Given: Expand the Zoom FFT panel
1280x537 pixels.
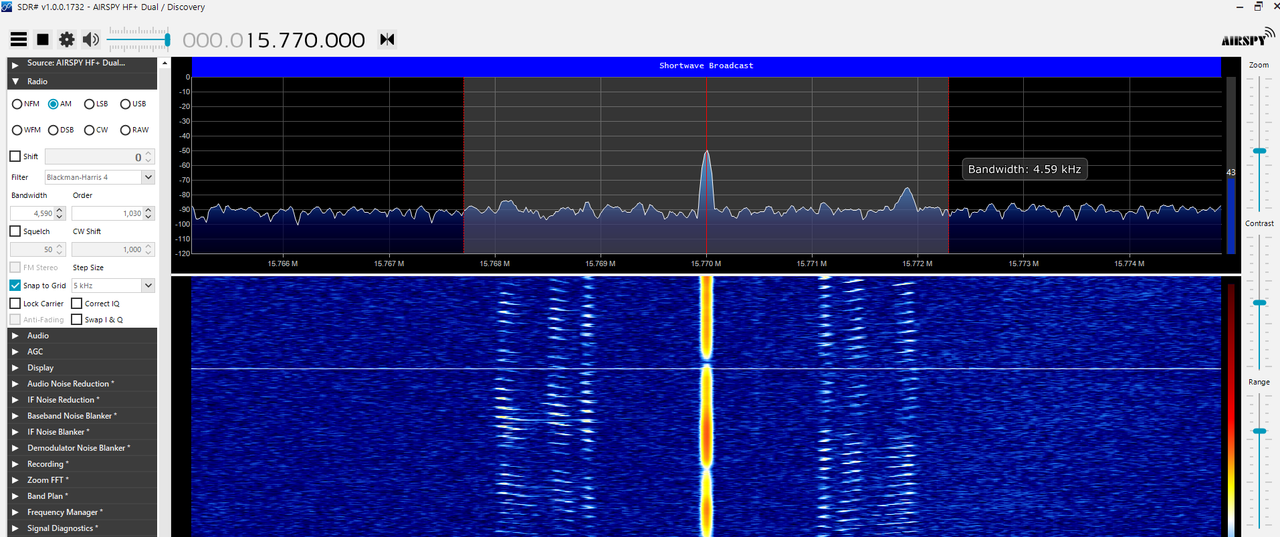Looking at the screenshot, I should 83,480.
